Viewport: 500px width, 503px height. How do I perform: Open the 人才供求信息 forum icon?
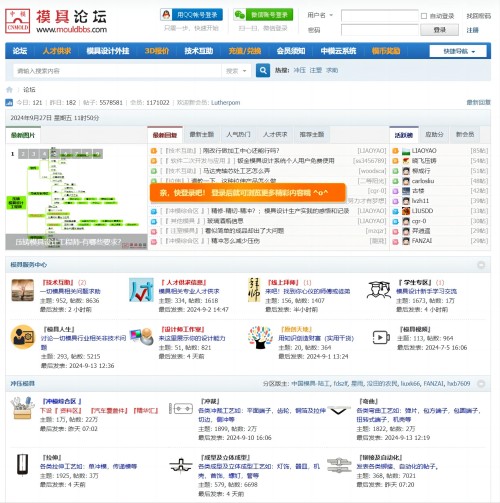pos(141,290)
